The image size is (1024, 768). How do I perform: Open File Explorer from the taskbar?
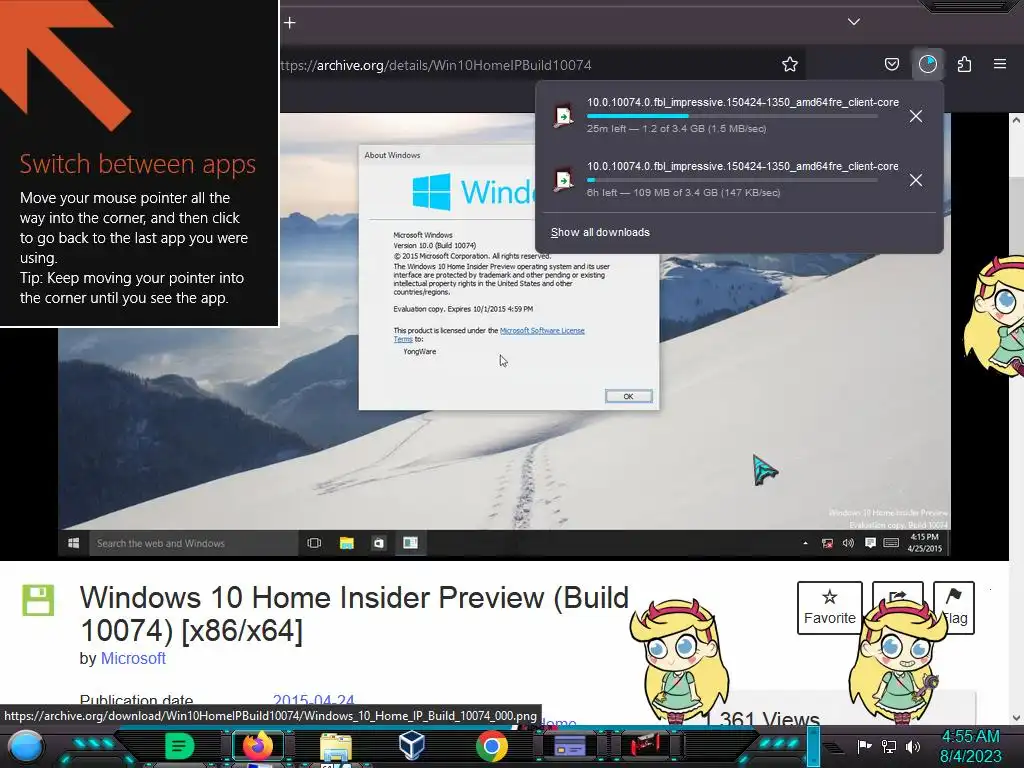(336, 748)
